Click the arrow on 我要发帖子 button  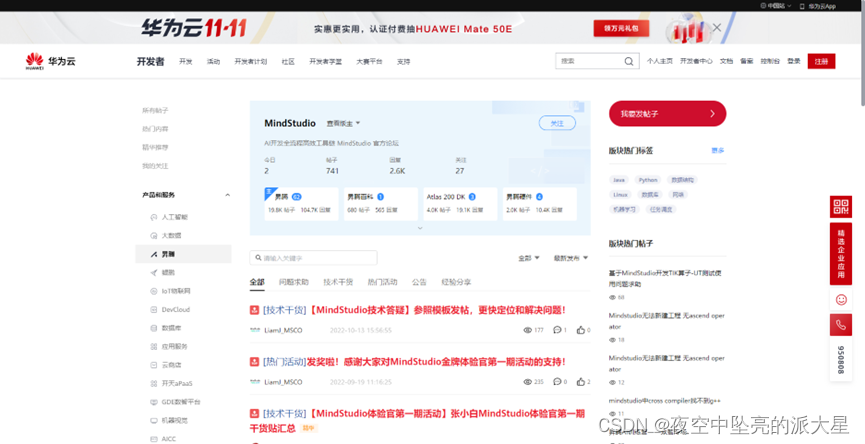[712, 114]
